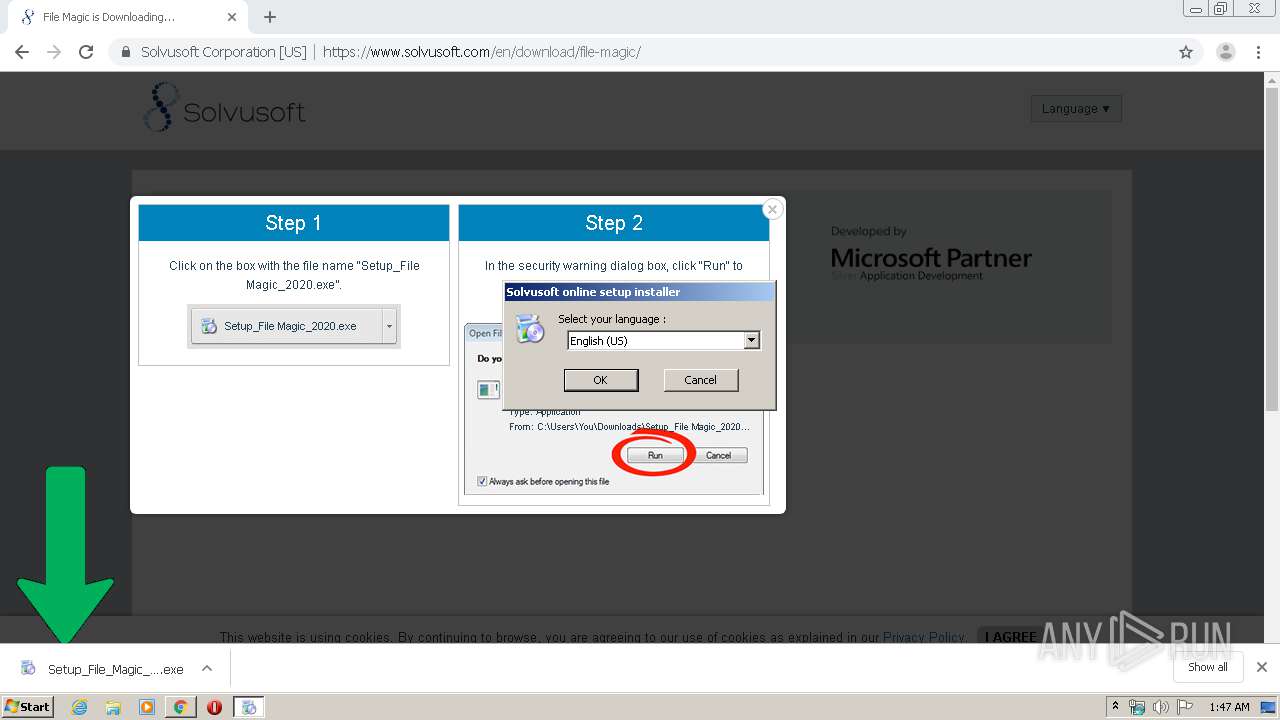Click the I AGREE cookie button
The width and height of the screenshot is (1280, 720).
pyautogui.click(x=1011, y=637)
